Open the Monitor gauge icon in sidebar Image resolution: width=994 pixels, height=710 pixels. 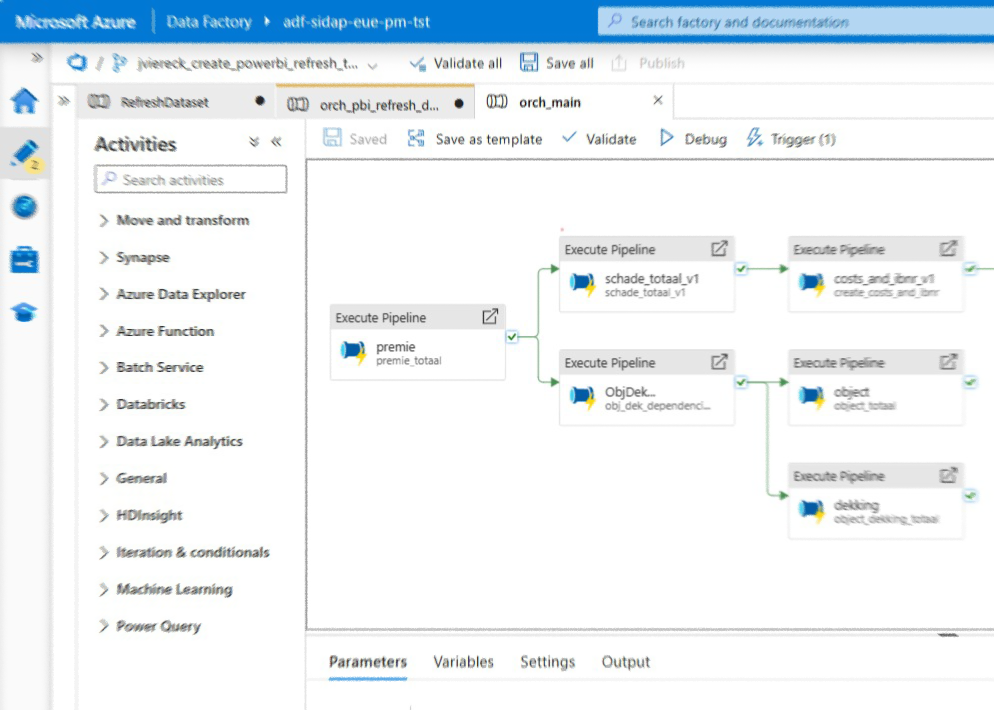(24, 207)
